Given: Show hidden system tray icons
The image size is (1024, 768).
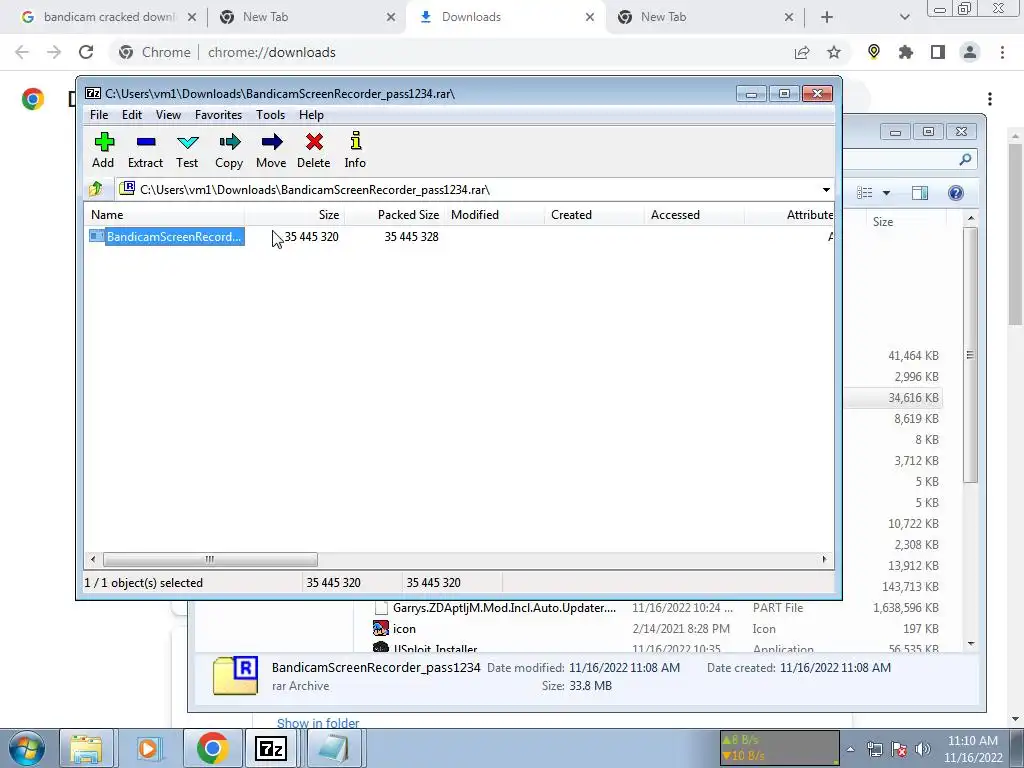Looking at the screenshot, I should pyautogui.click(x=850, y=749).
